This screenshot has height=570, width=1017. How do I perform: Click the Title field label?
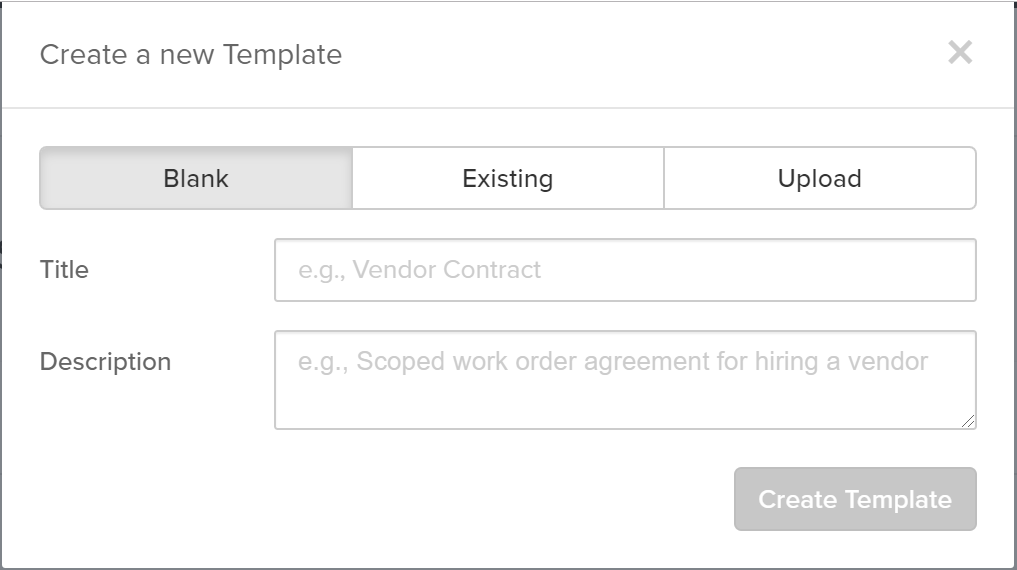pos(64,270)
